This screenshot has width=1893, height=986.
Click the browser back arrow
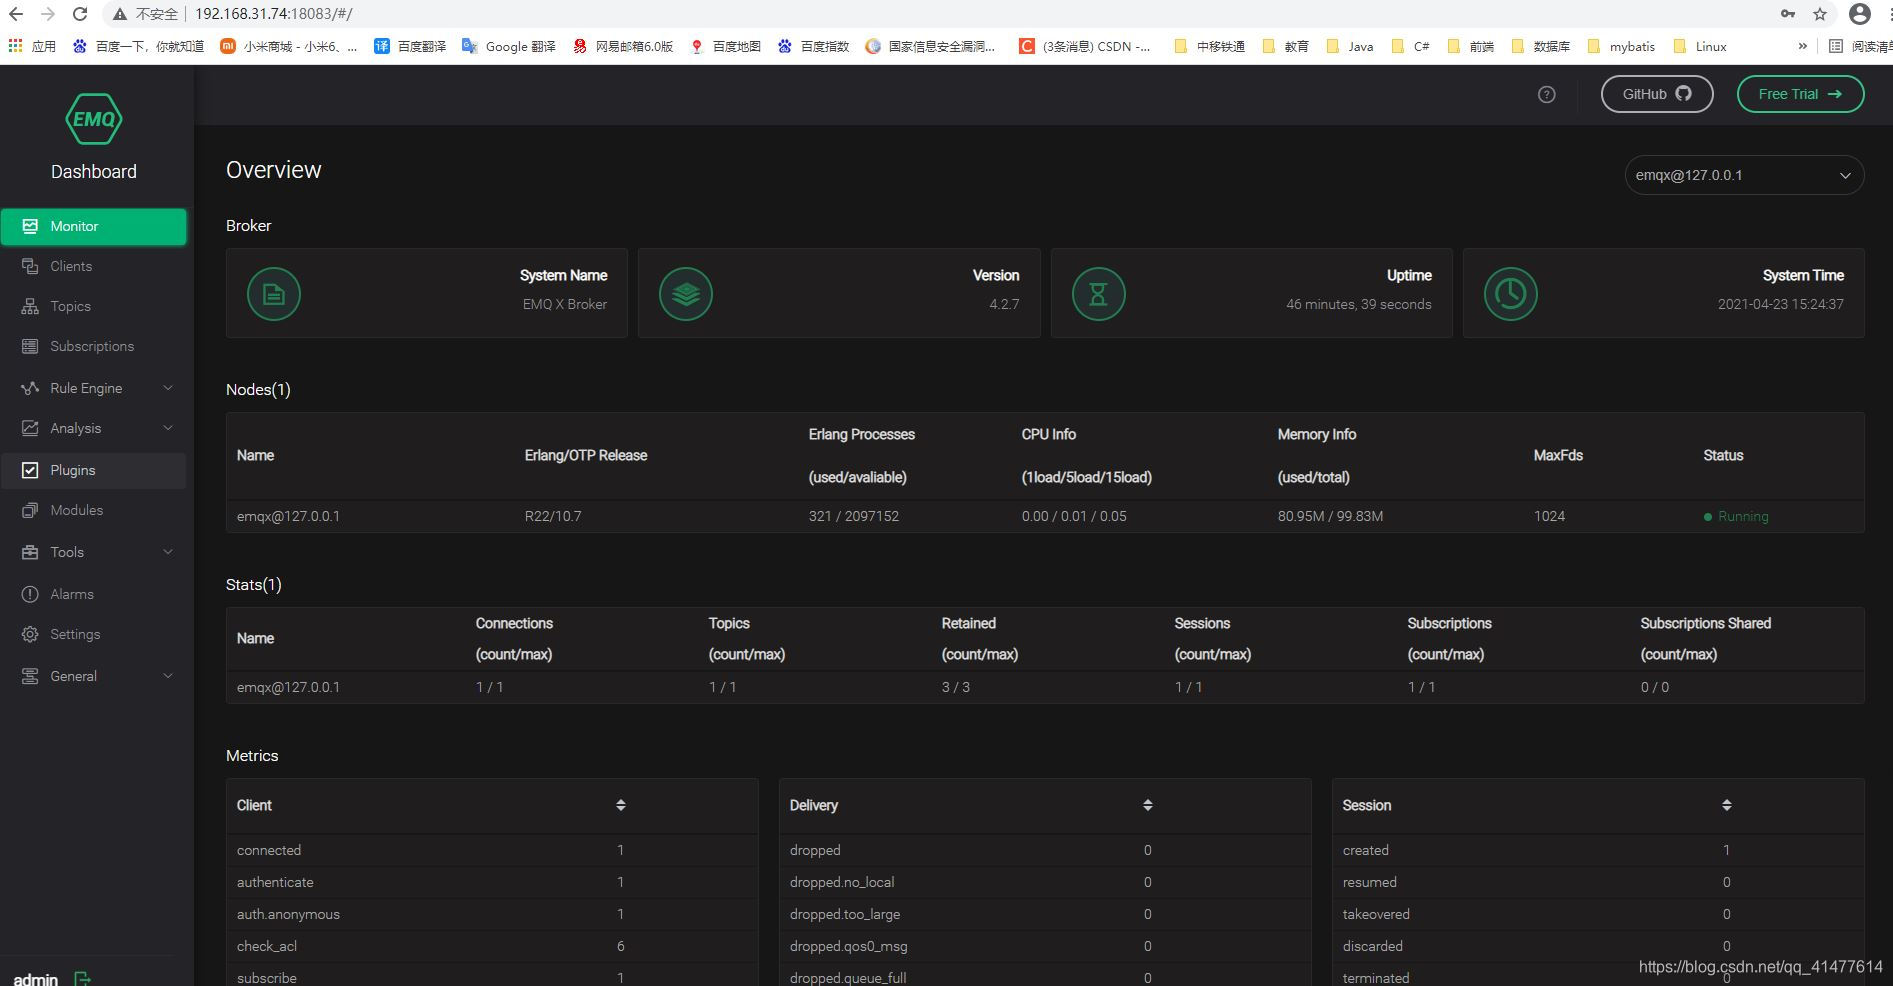(16, 14)
